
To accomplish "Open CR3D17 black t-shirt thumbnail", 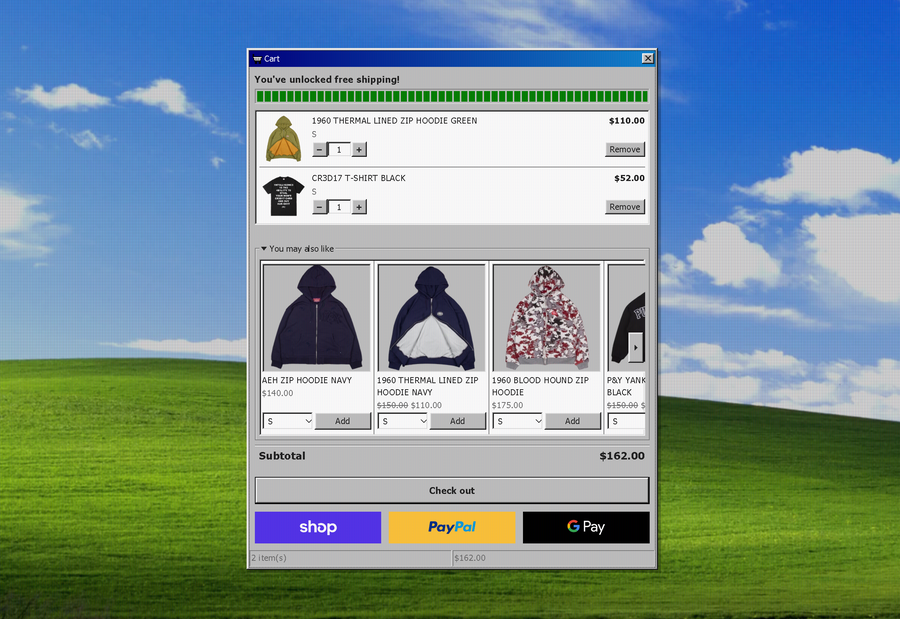I will [284, 196].
